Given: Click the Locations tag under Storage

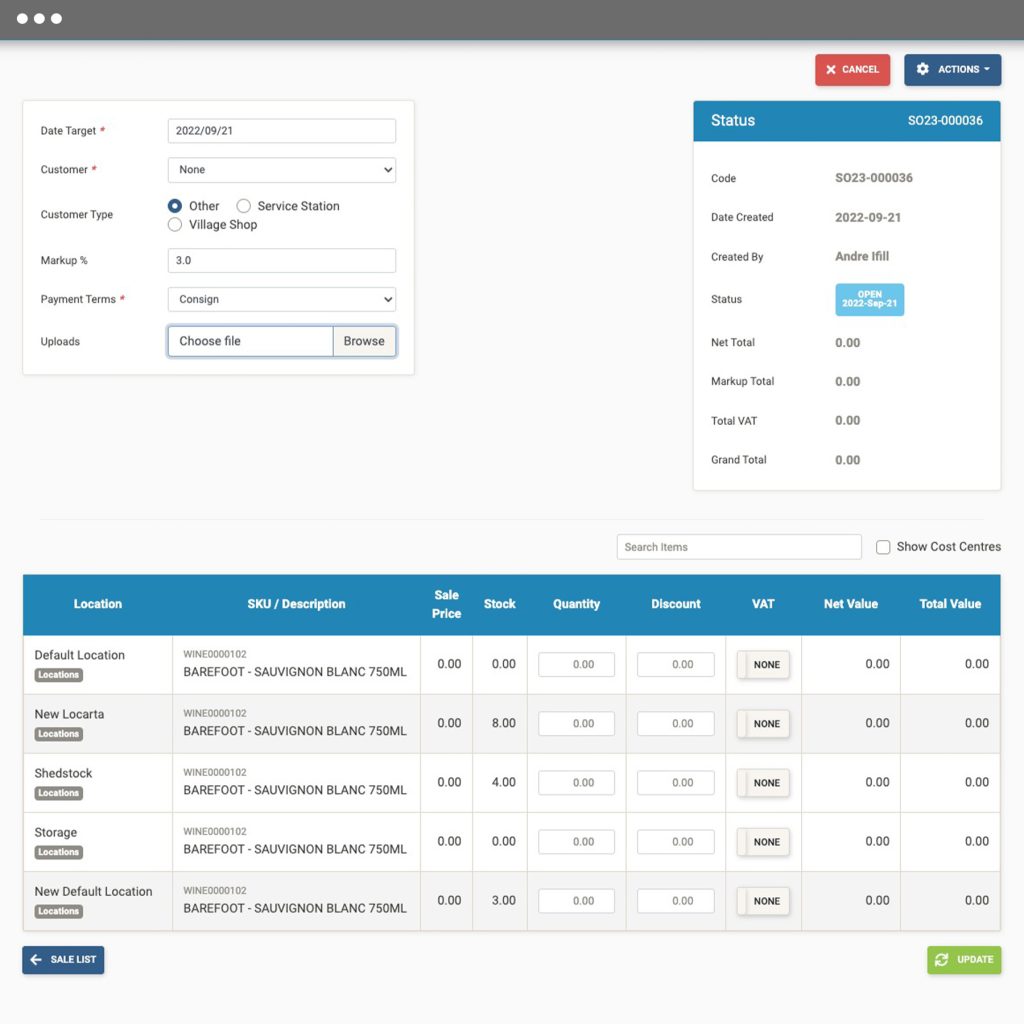Looking at the screenshot, I should click(x=58, y=852).
